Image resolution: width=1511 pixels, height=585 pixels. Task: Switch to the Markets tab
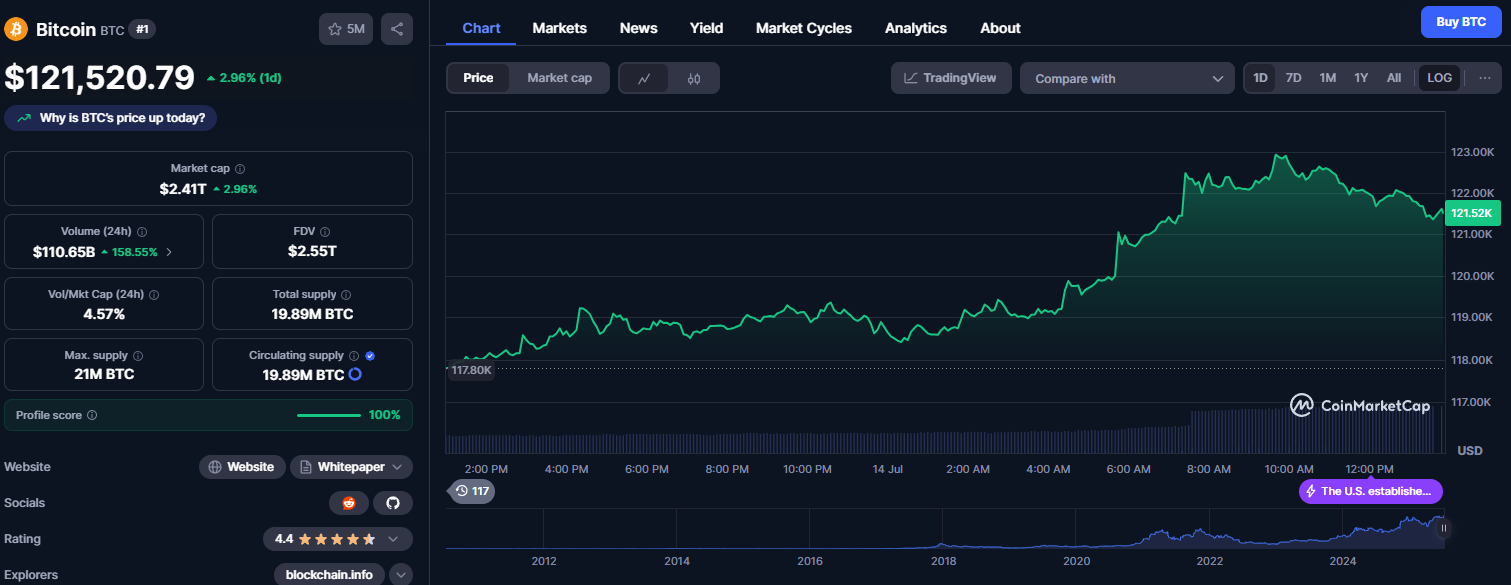tap(560, 28)
